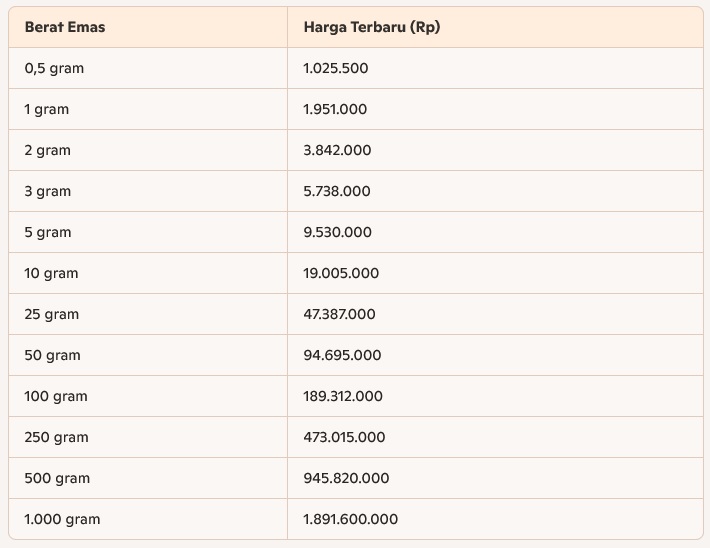
Task: Click the 9.530.000 price value
Action: (x=337, y=232)
